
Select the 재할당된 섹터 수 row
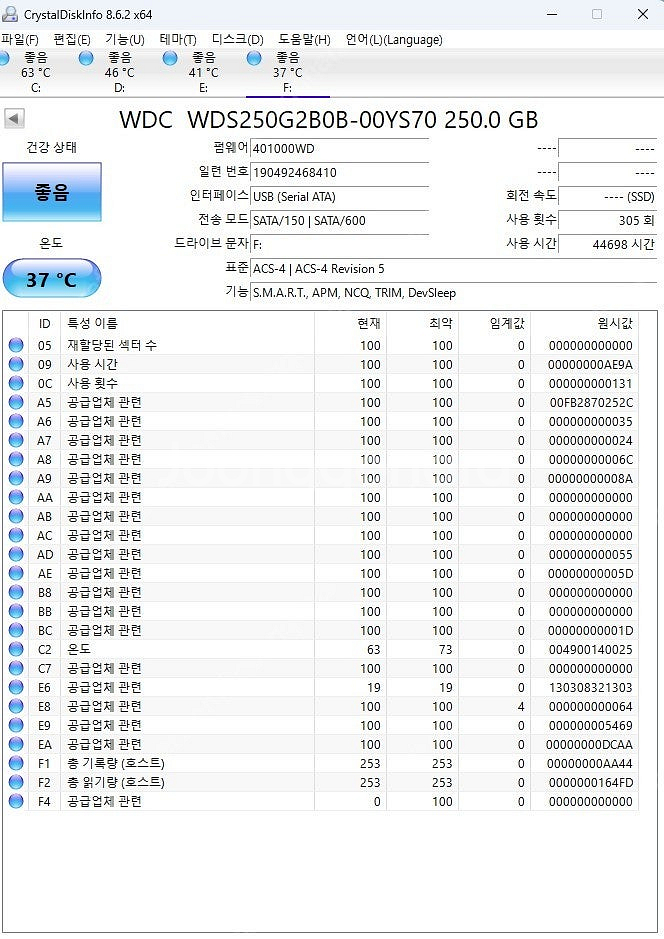321,345
